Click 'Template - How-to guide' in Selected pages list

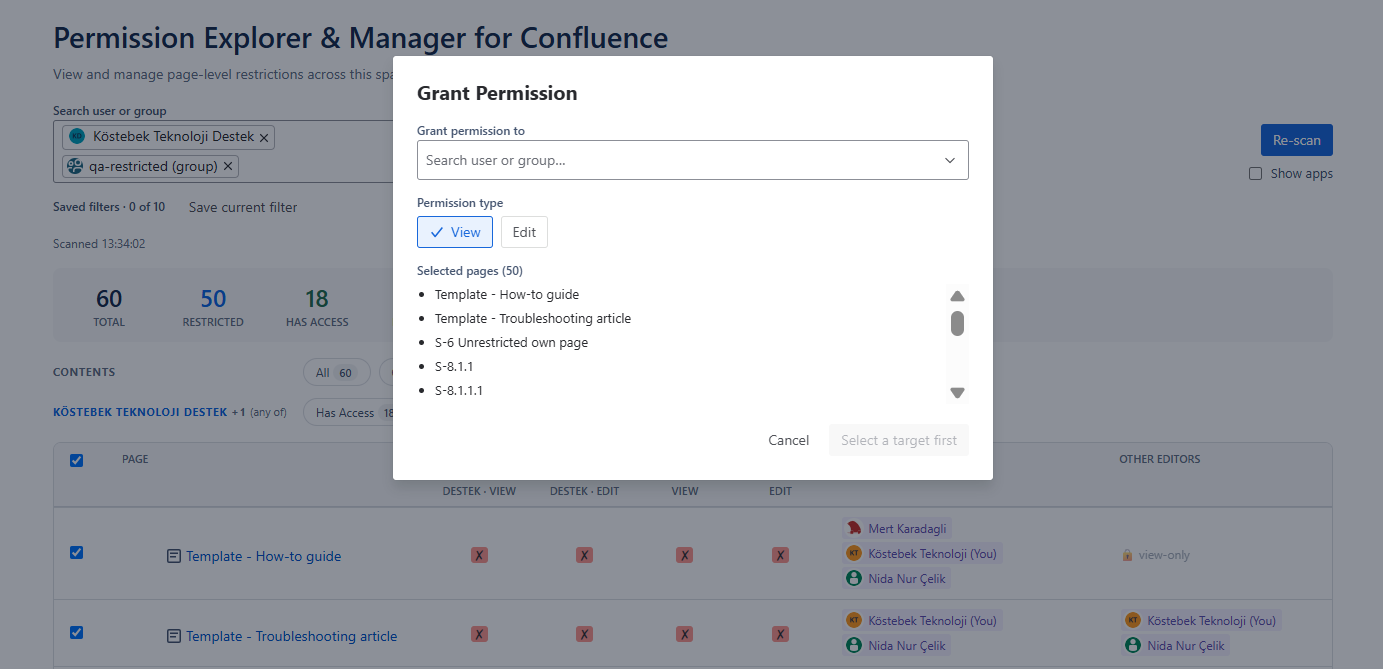(507, 294)
